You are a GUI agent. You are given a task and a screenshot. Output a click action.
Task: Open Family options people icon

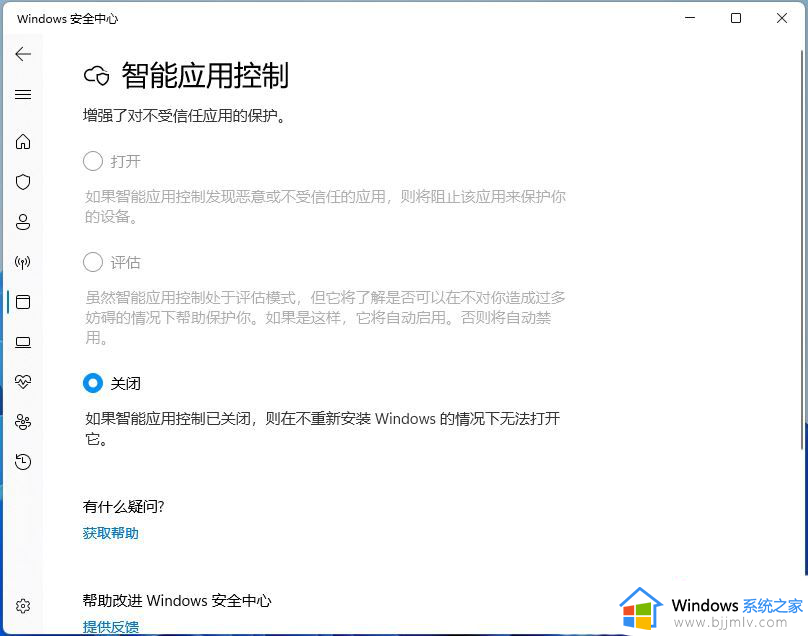coord(23,422)
